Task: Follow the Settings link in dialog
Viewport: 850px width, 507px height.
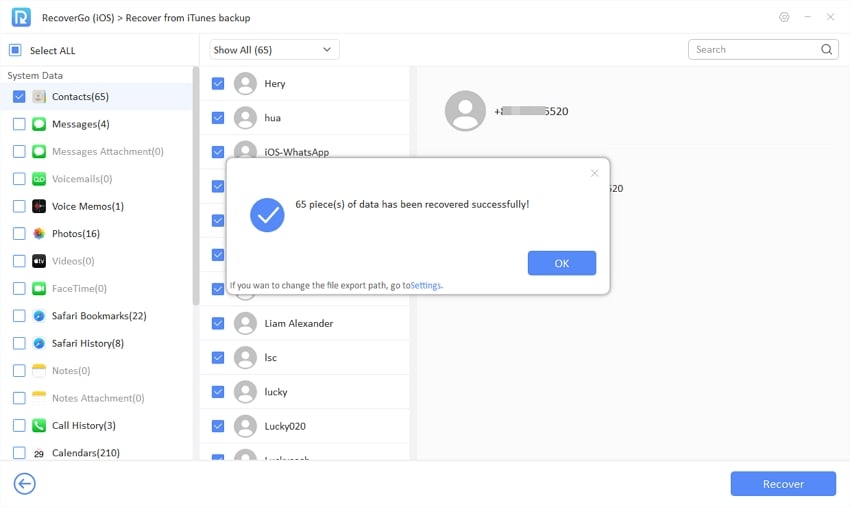Action: [426, 285]
